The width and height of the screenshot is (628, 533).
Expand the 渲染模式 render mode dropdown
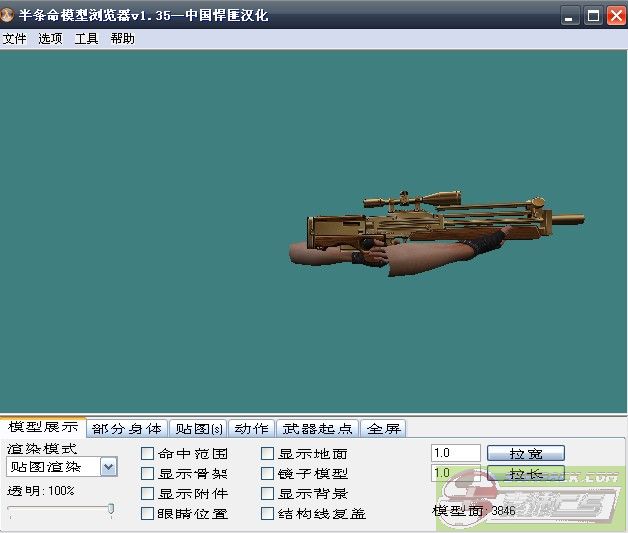(x=108, y=466)
